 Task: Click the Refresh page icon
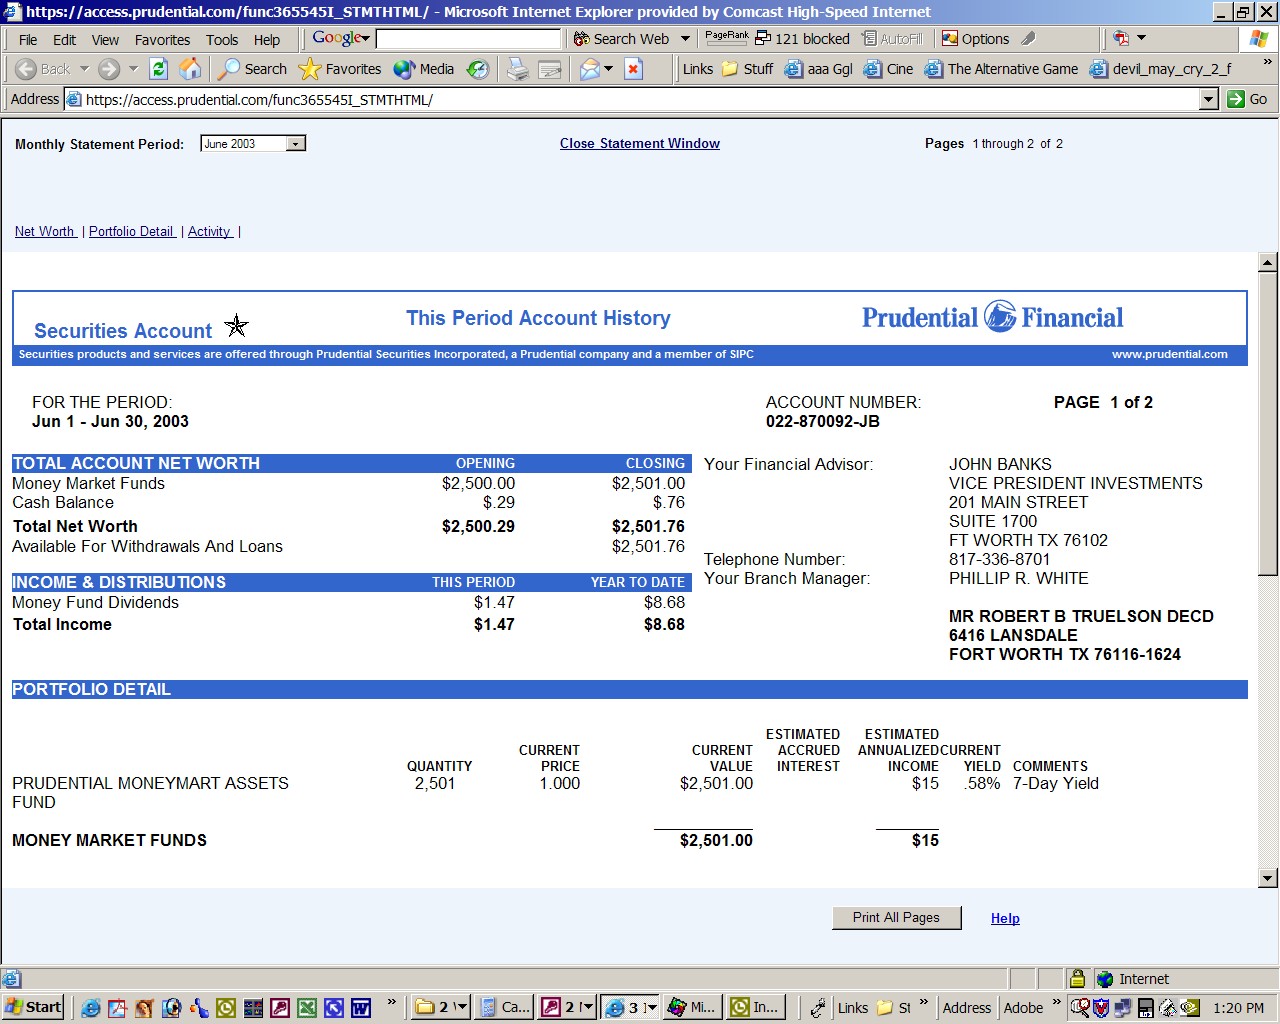158,69
